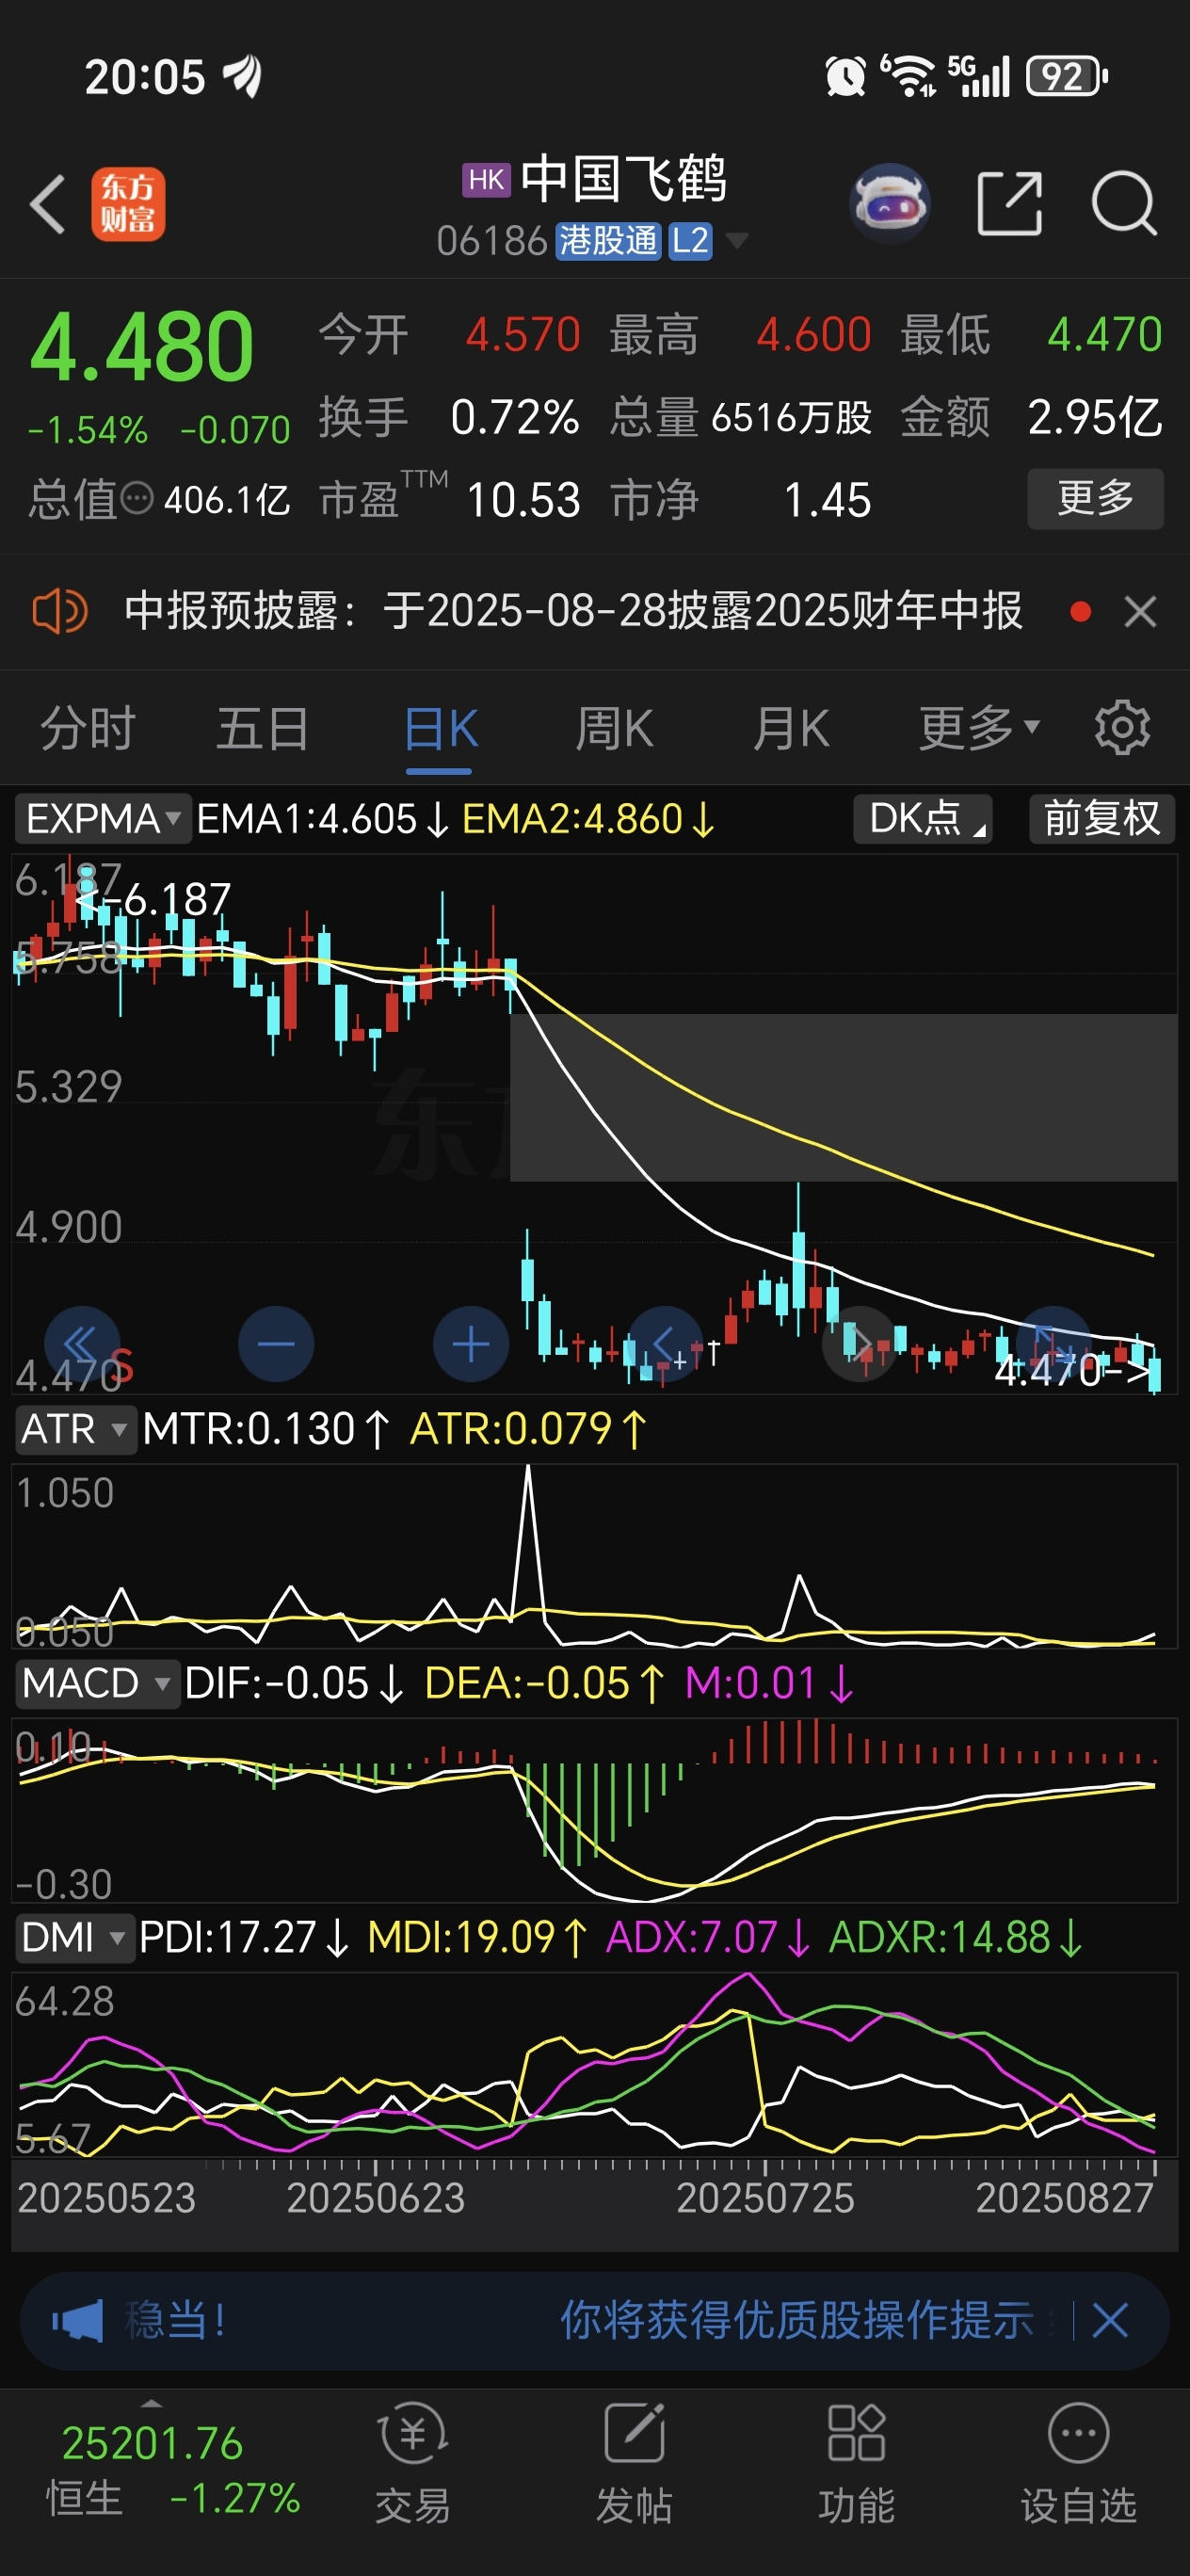Open 功能 grid icon
The width and height of the screenshot is (1190, 2576).
tap(856, 2434)
